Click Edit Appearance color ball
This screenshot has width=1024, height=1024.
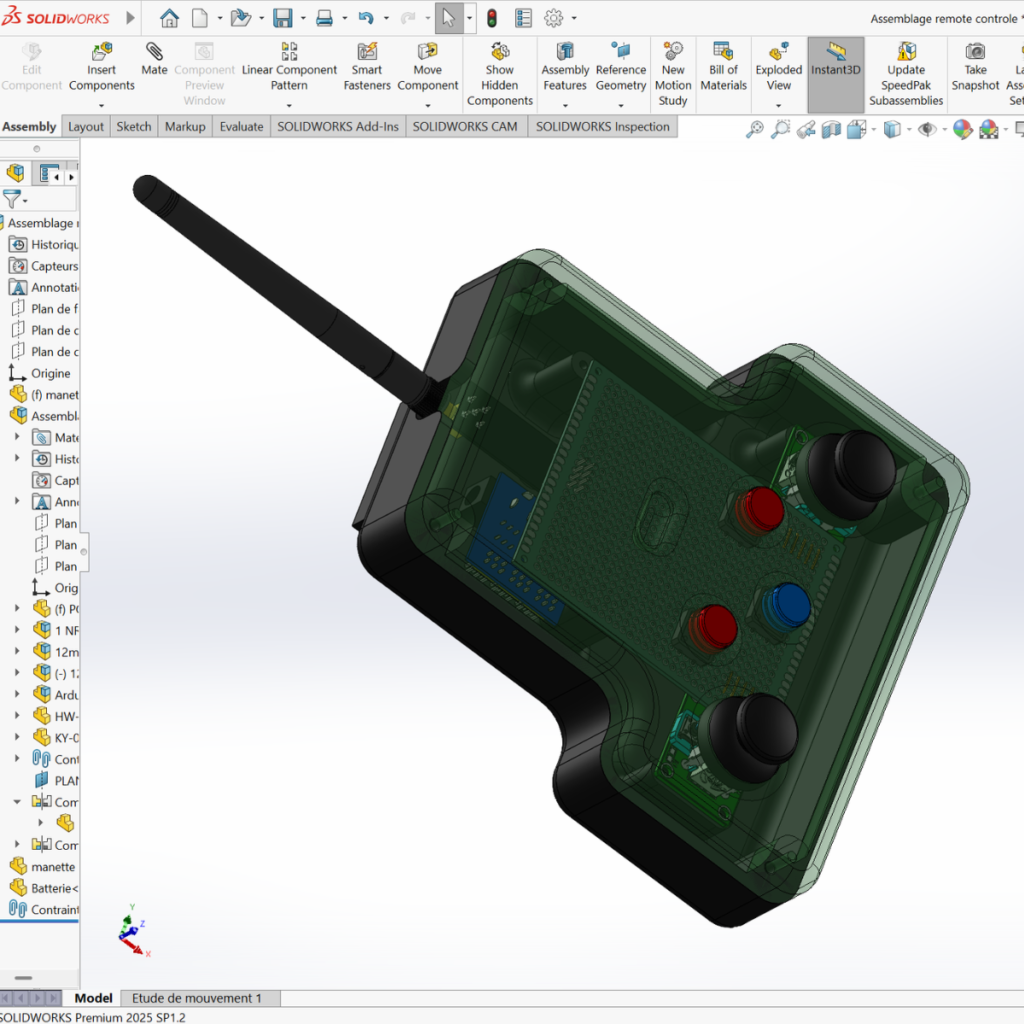point(963,129)
